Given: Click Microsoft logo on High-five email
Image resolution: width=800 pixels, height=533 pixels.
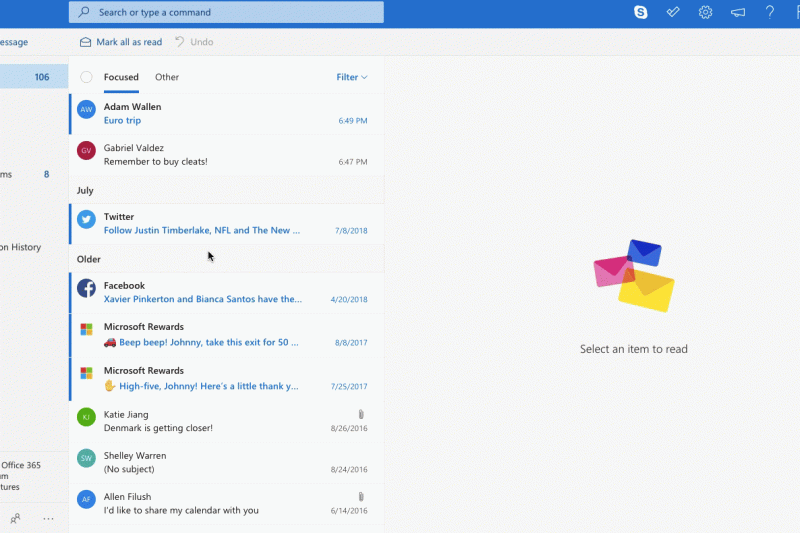Looking at the screenshot, I should pyautogui.click(x=86, y=373).
